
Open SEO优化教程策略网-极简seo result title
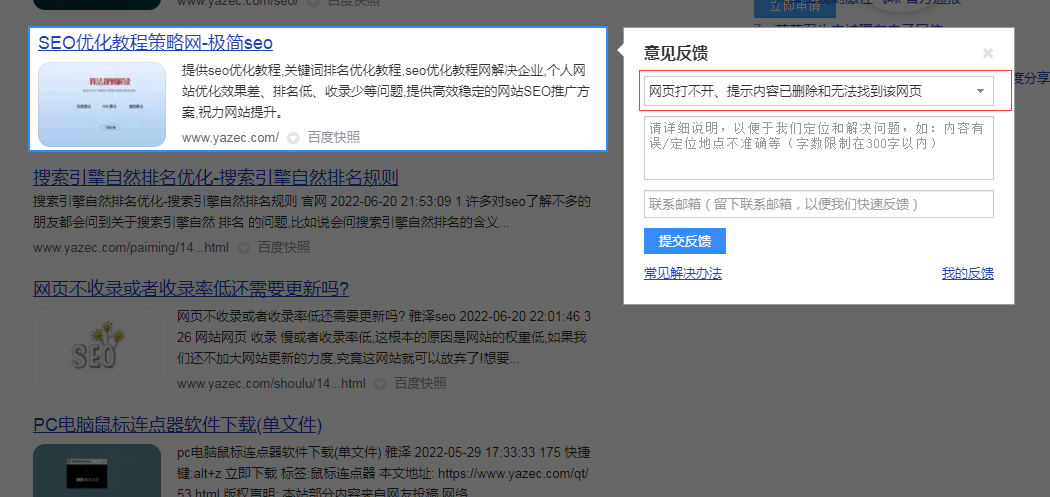coord(155,43)
